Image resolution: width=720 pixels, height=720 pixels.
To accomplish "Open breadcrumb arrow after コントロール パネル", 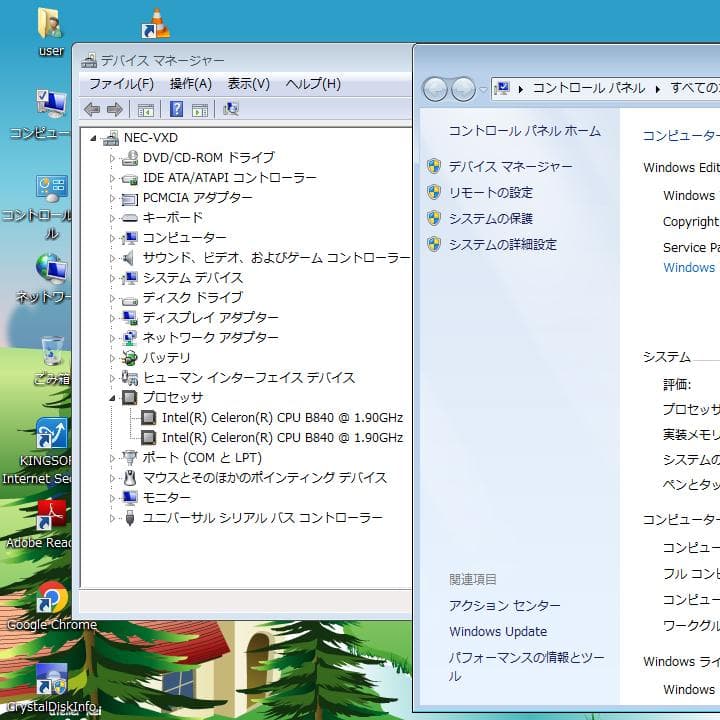I will (658, 89).
